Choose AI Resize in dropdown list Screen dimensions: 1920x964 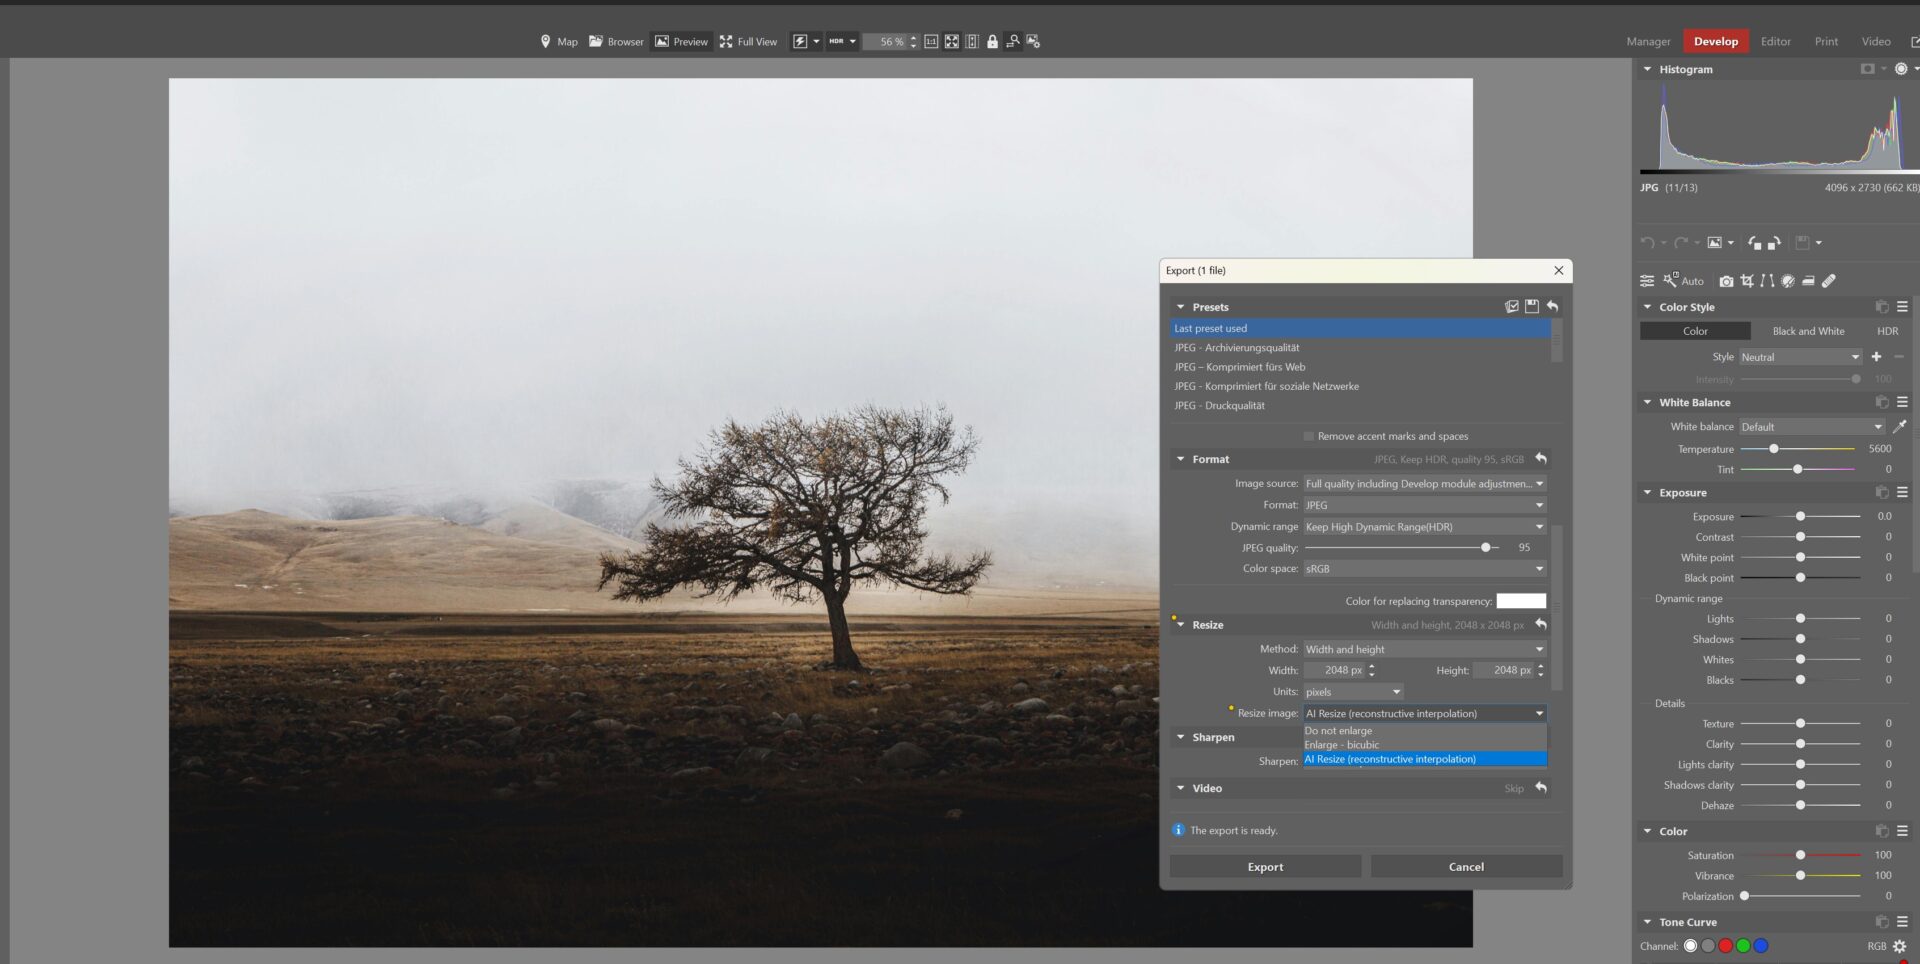(1425, 759)
